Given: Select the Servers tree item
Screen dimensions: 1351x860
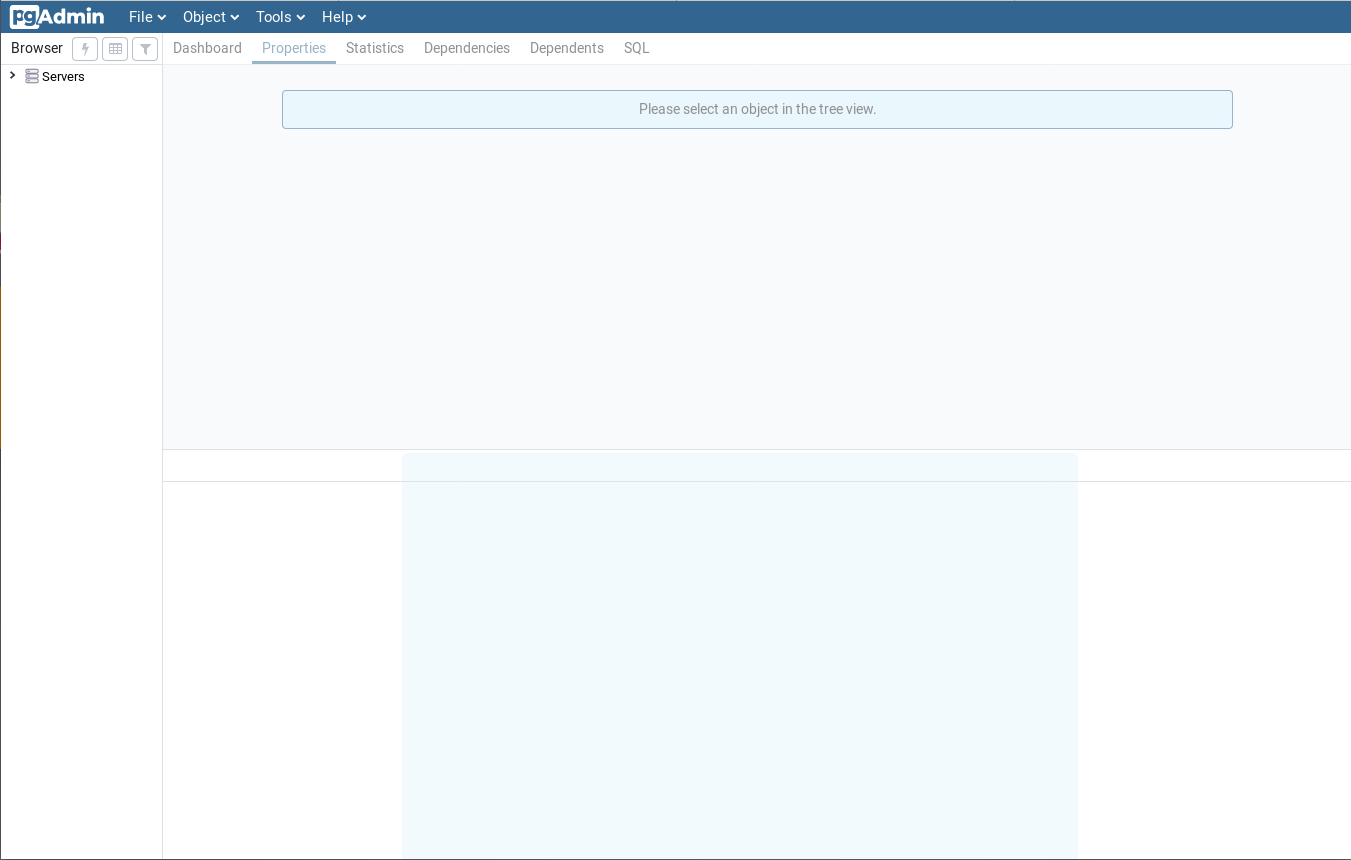Looking at the screenshot, I should click(63, 76).
